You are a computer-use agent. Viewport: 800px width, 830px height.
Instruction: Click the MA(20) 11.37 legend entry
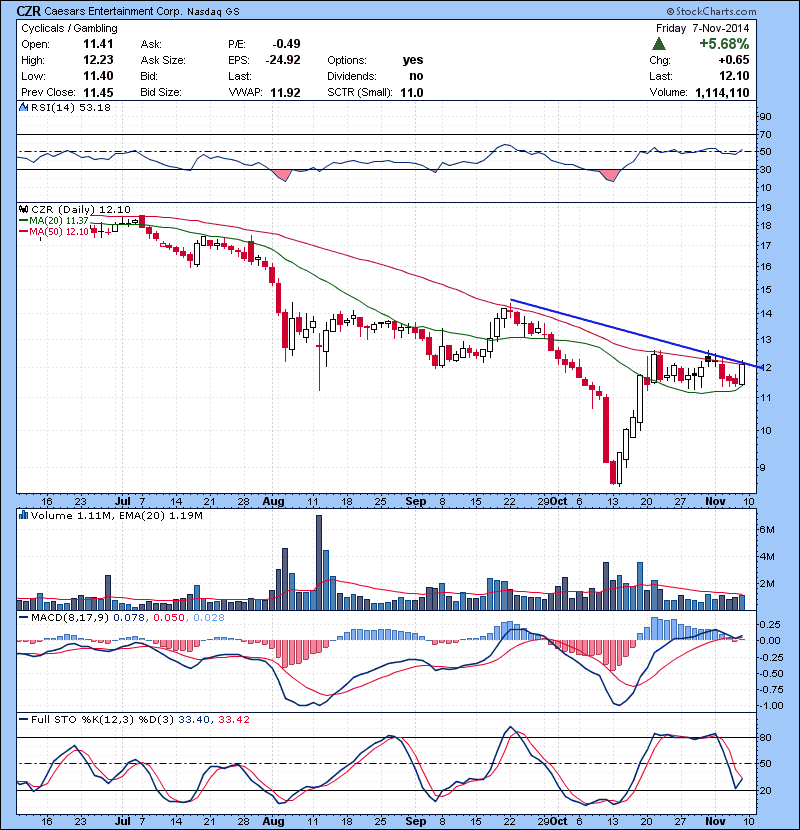click(53, 220)
